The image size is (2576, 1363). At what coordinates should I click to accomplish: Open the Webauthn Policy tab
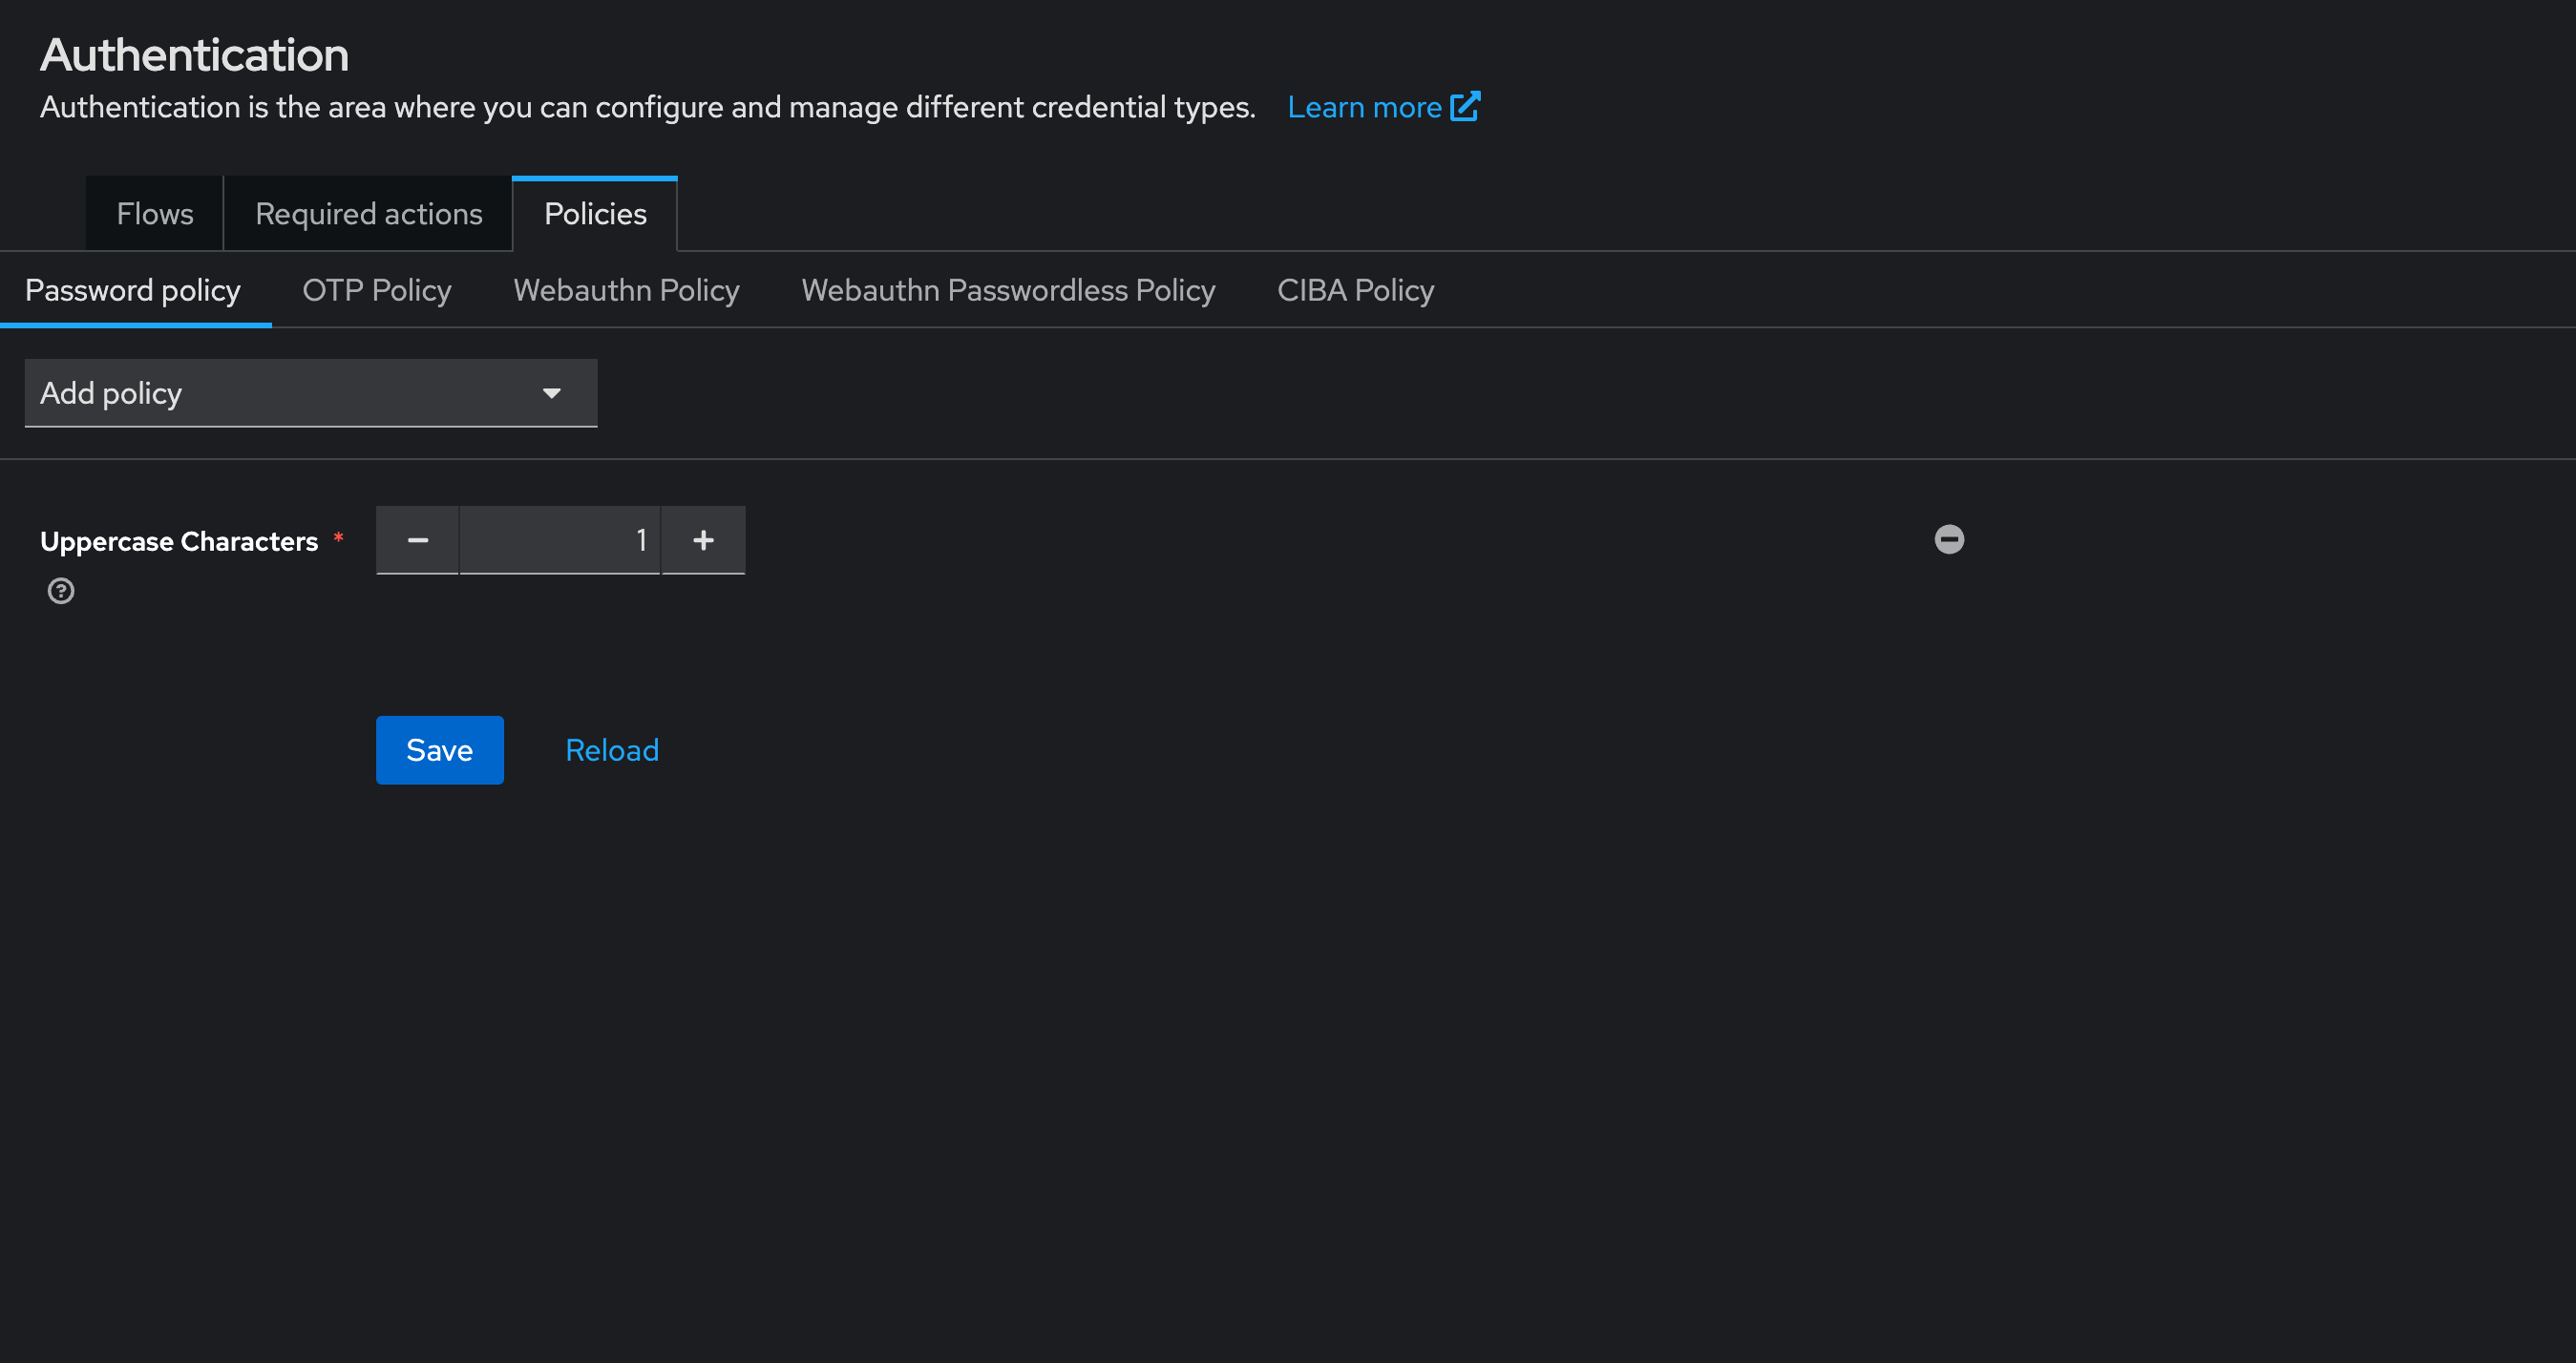coord(627,290)
